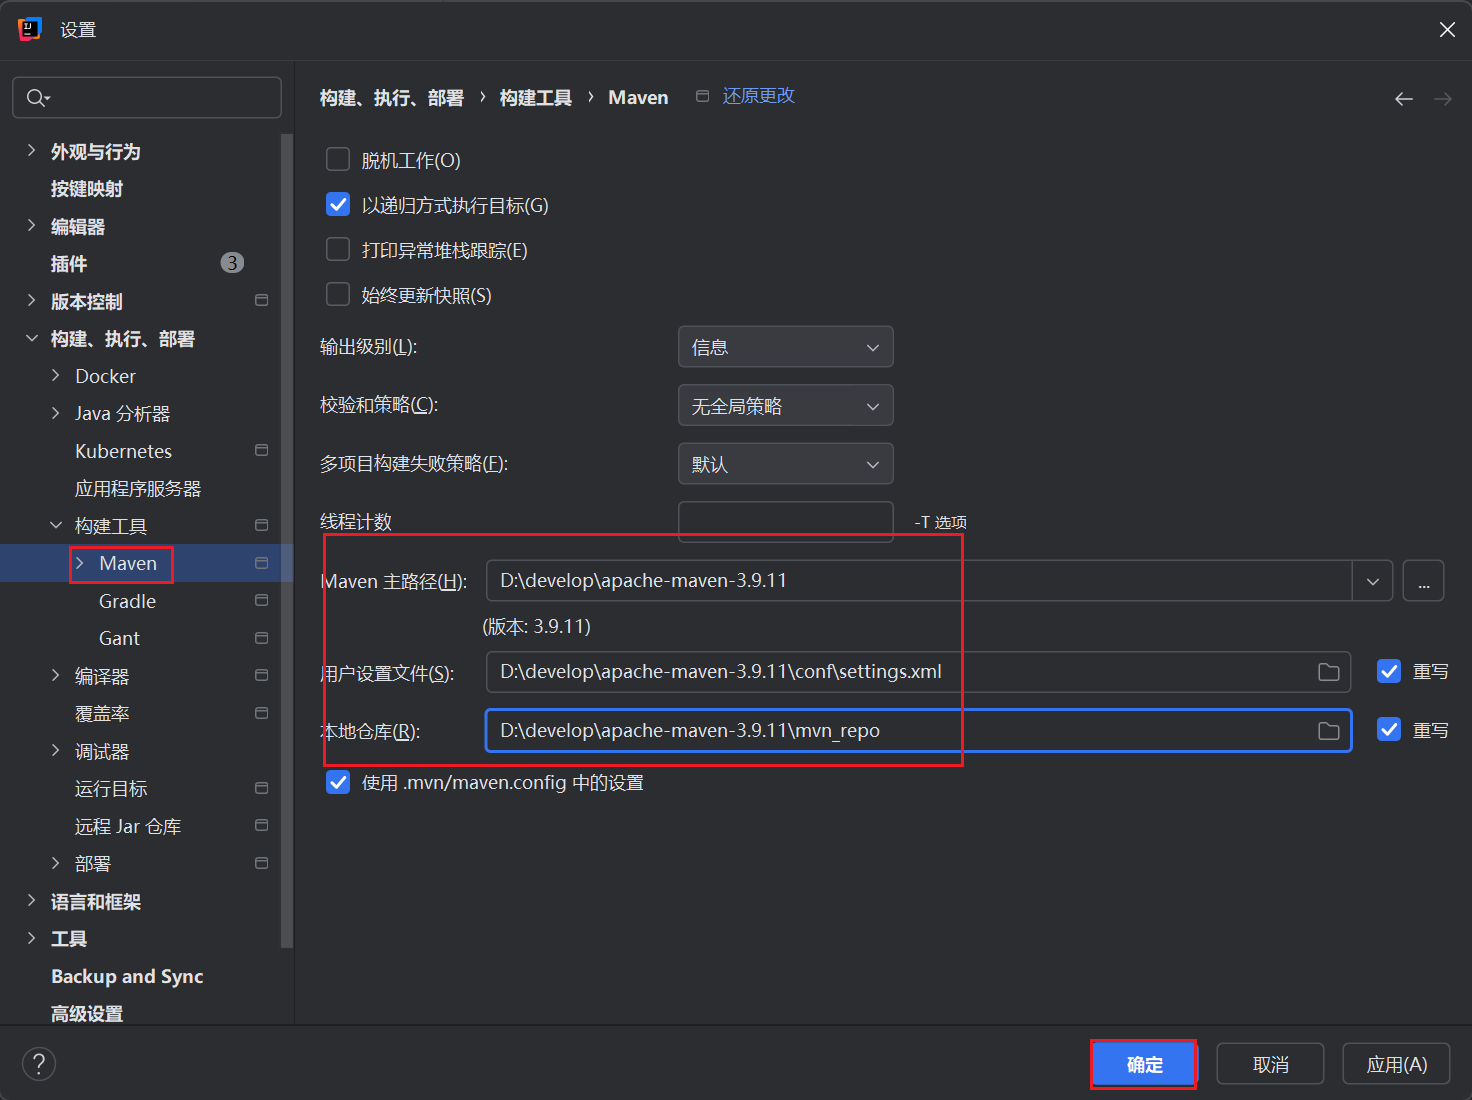Expand the 语言和框架 tree node
1472x1100 pixels.
point(31,901)
